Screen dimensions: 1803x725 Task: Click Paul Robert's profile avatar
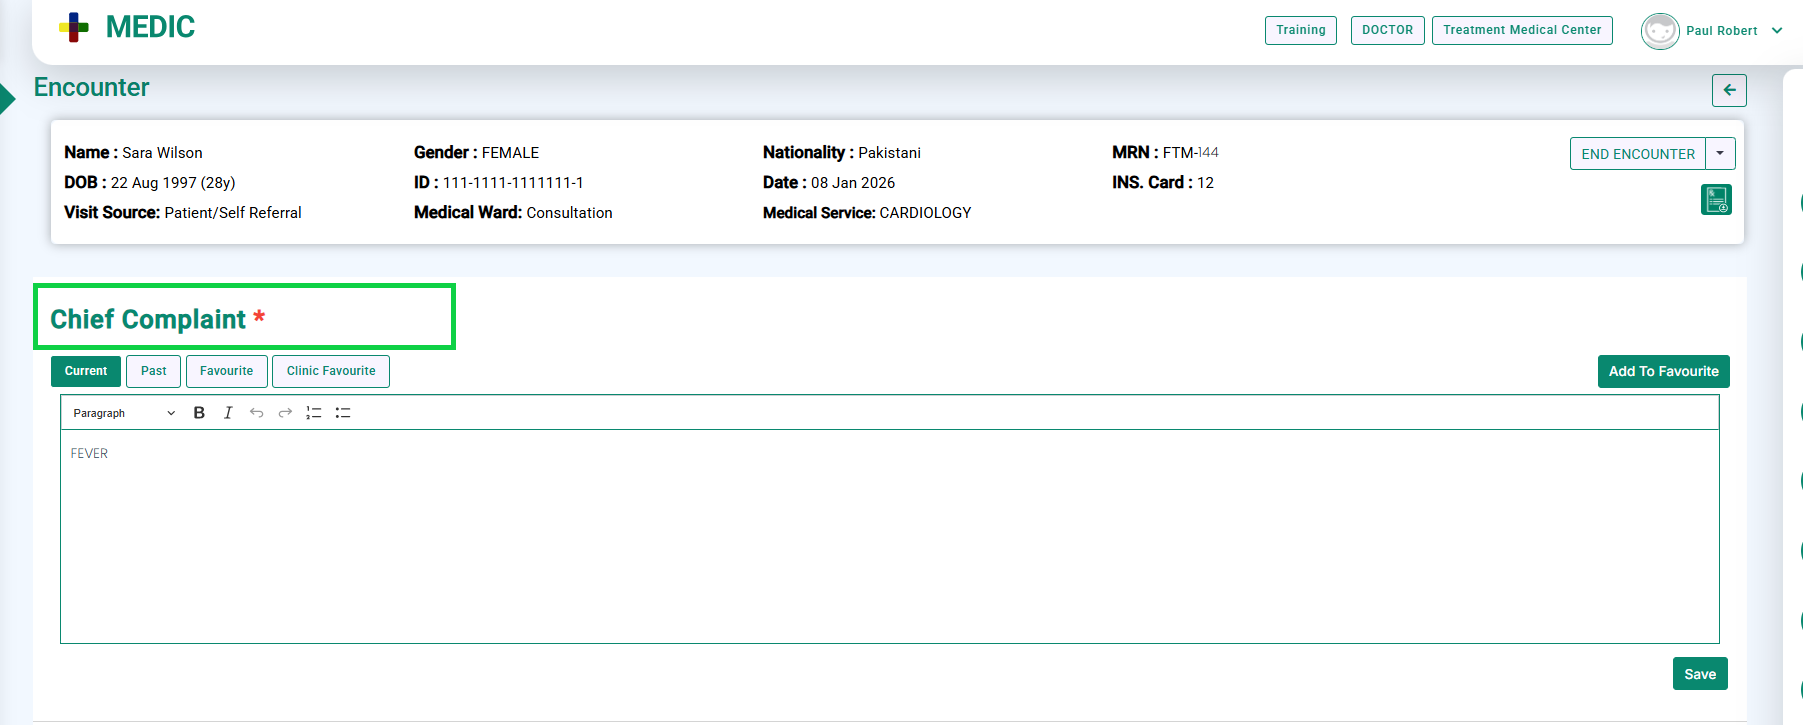coord(1659,31)
